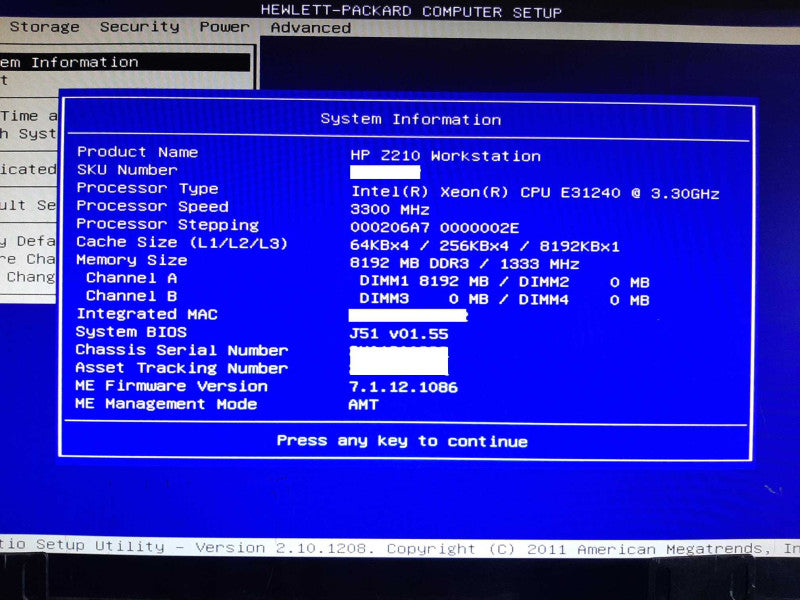Click the AMT management mode value
800x600 pixels.
click(363, 405)
